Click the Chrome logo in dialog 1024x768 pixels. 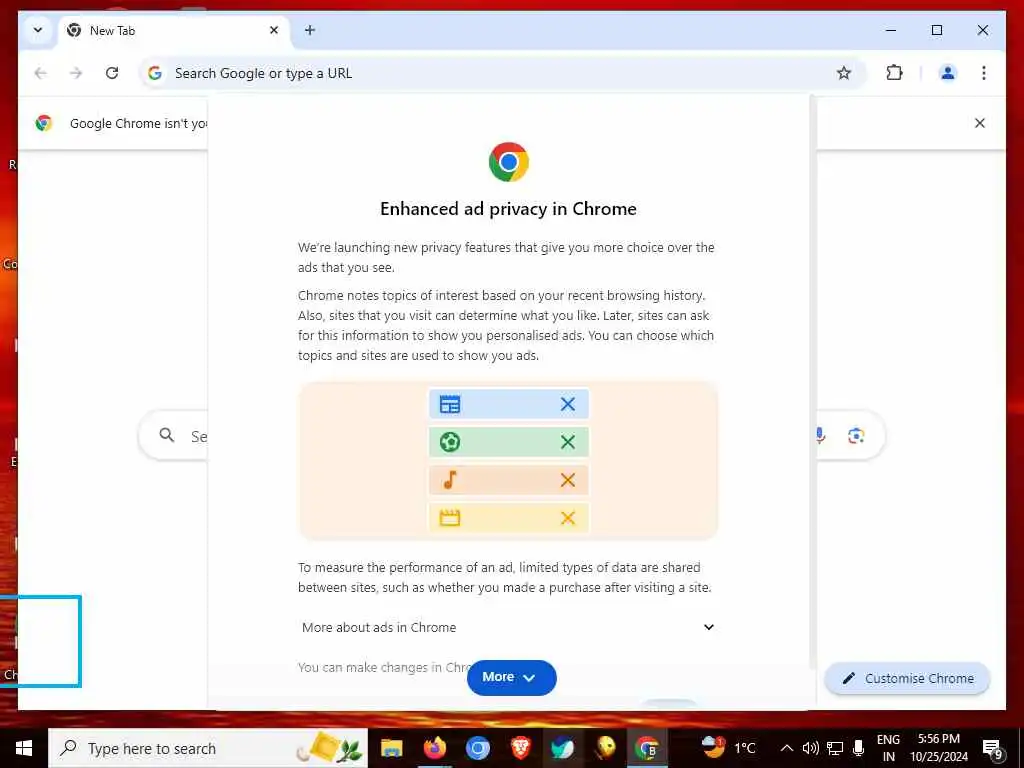pyautogui.click(x=509, y=162)
